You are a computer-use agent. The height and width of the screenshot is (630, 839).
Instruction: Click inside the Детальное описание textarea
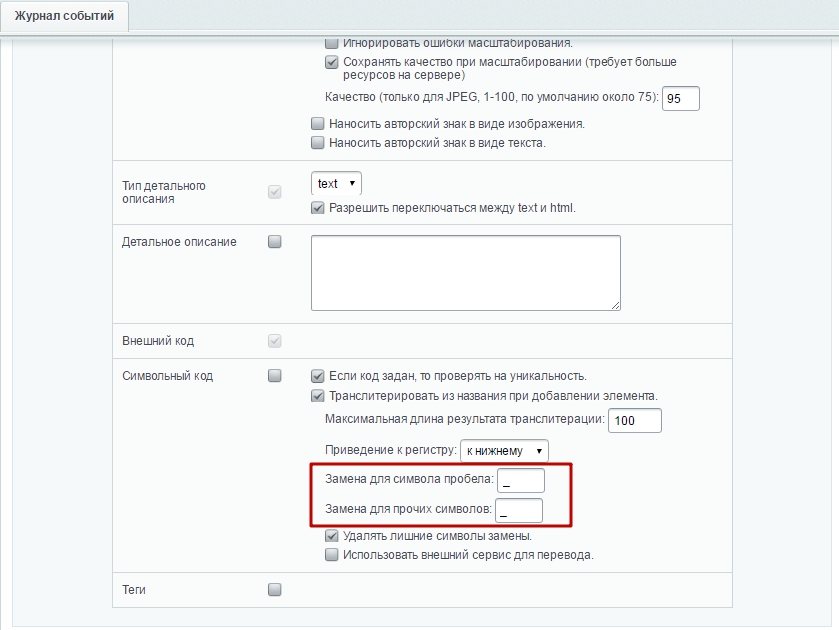(x=466, y=273)
